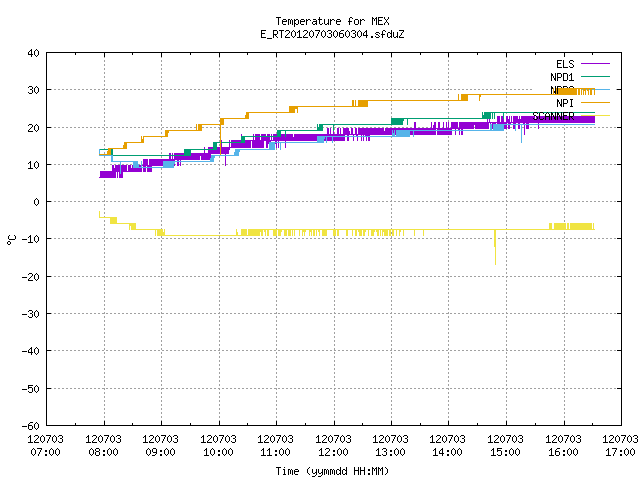
Task: Click the x-axis label 120703 10:00
Action: click(x=218, y=445)
